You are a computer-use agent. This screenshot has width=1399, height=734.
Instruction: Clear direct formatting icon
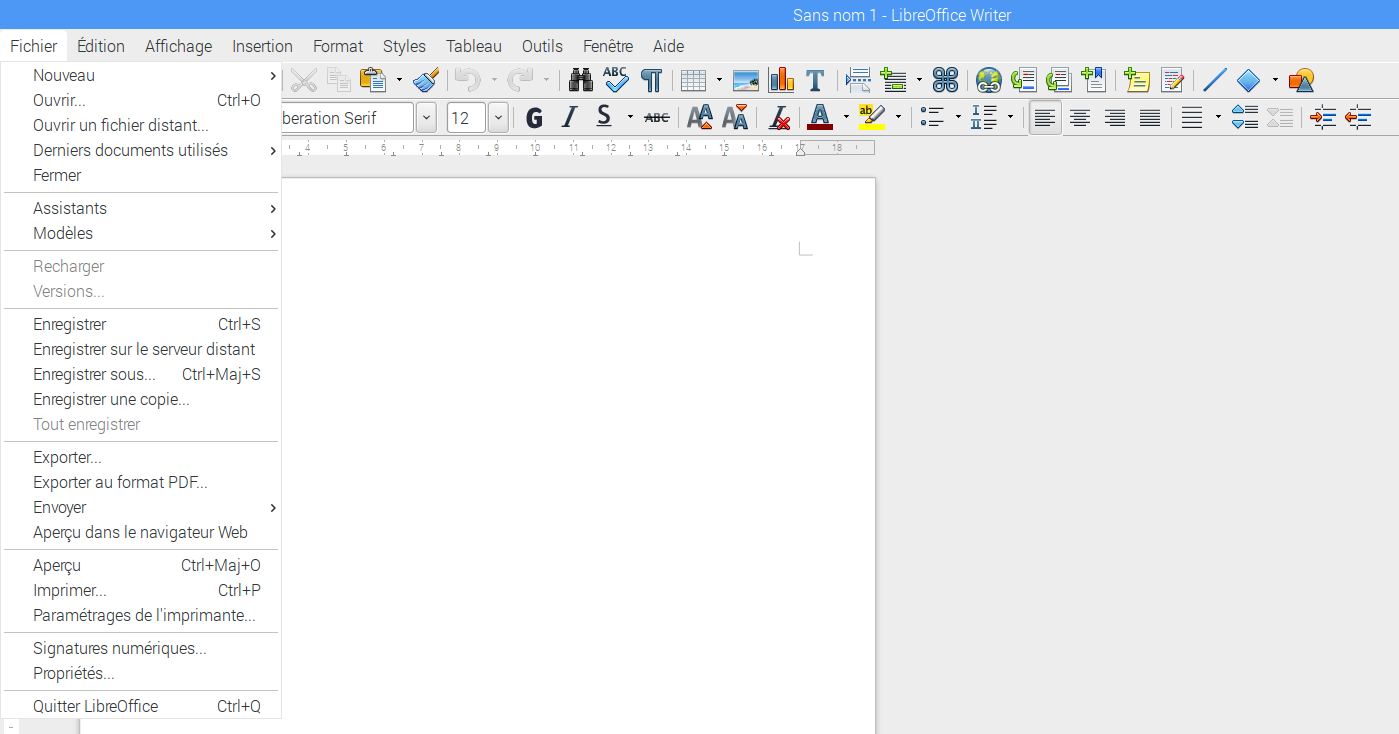coord(780,118)
